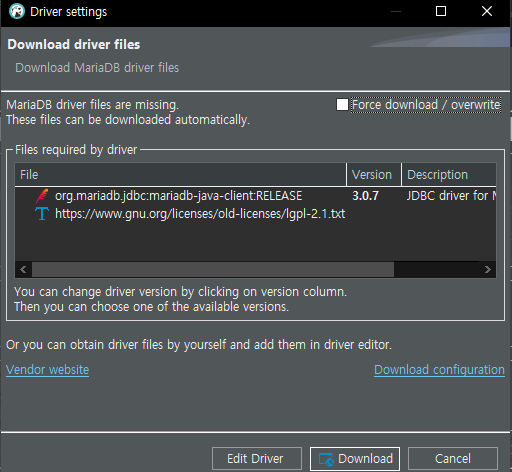
Task: Click the Edit Driver button
Action: pos(257,459)
